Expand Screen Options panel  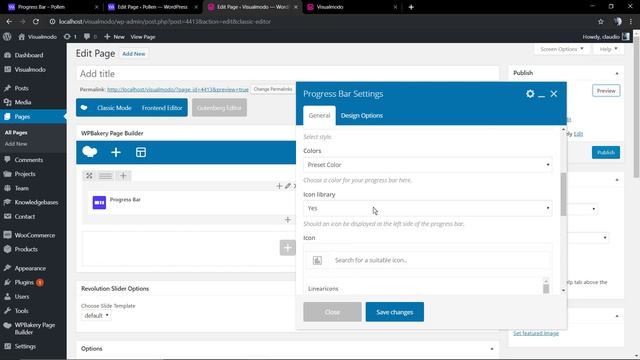tap(561, 49)
